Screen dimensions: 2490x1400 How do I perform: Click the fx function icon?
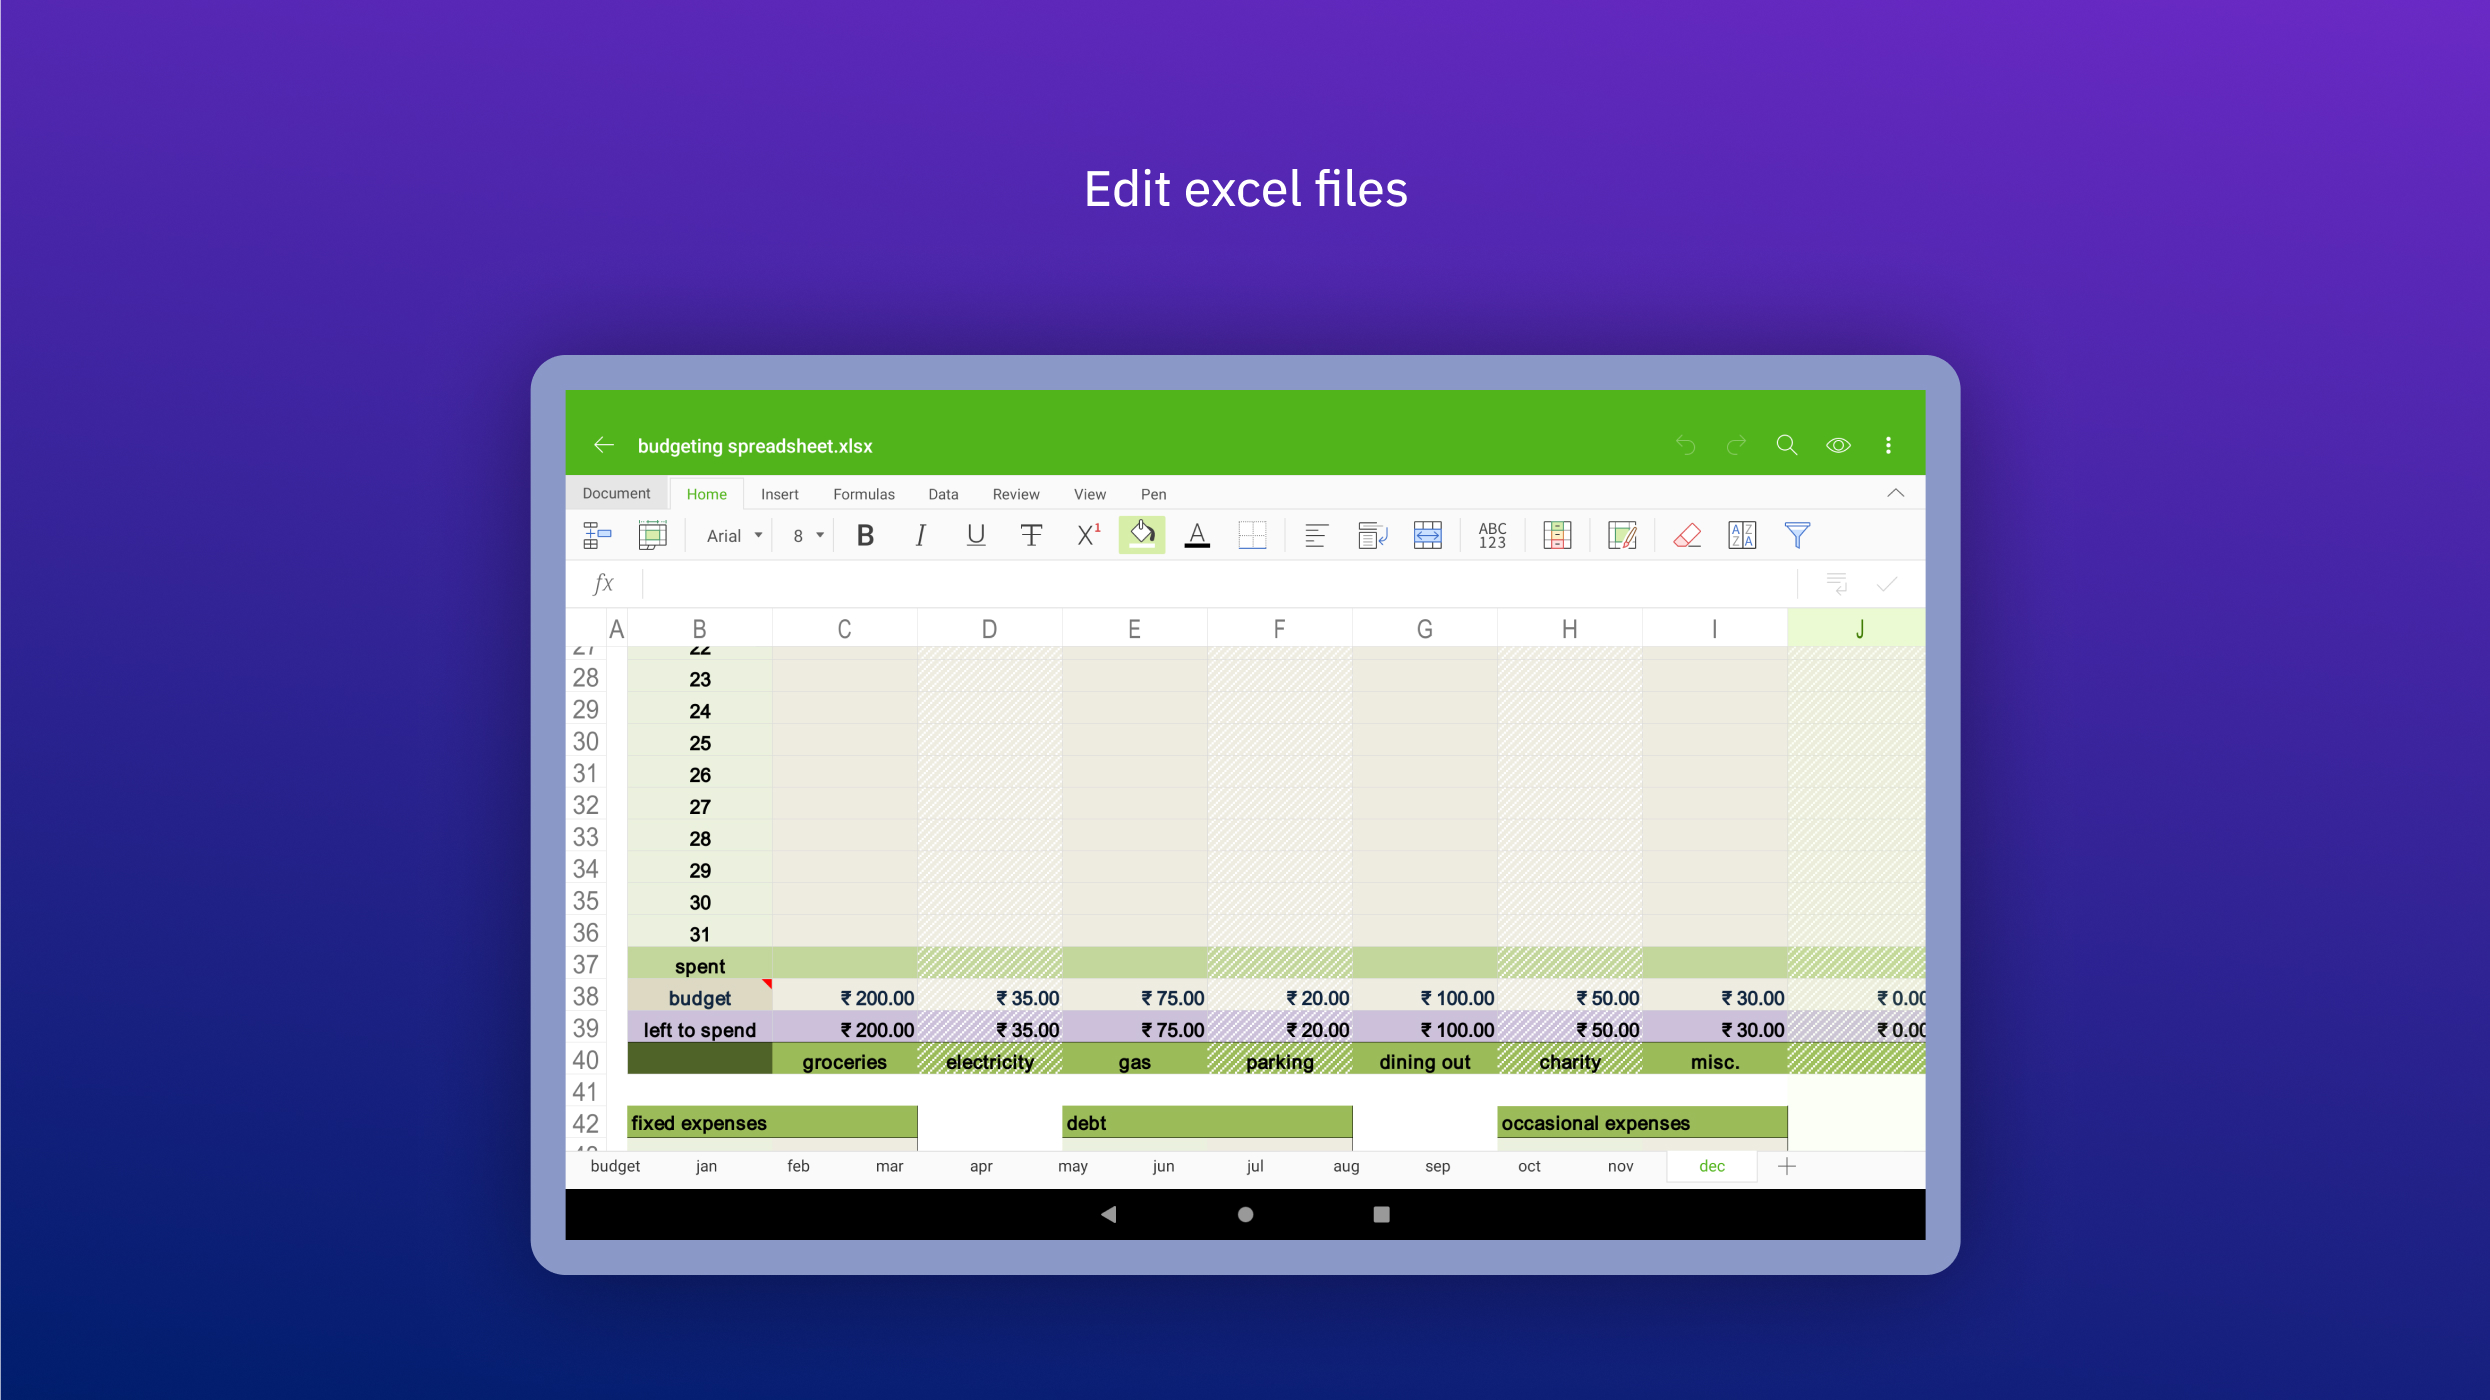click(x=603, y=584)
